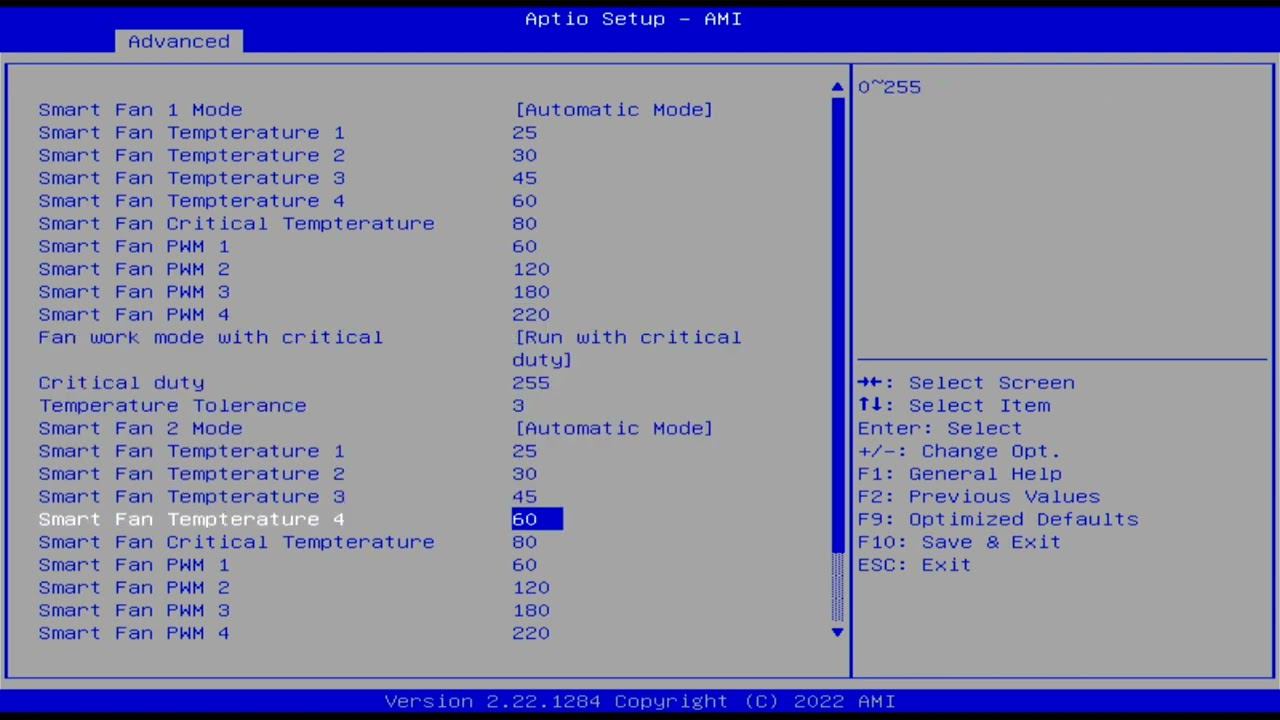Click the Select Item key hint

[954, 405]
